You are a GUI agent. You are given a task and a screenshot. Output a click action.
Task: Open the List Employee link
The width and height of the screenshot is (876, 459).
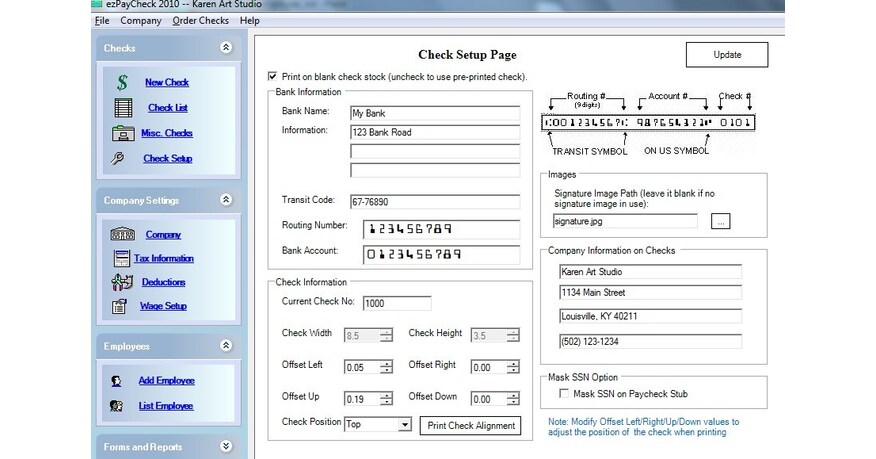point(166,406)
